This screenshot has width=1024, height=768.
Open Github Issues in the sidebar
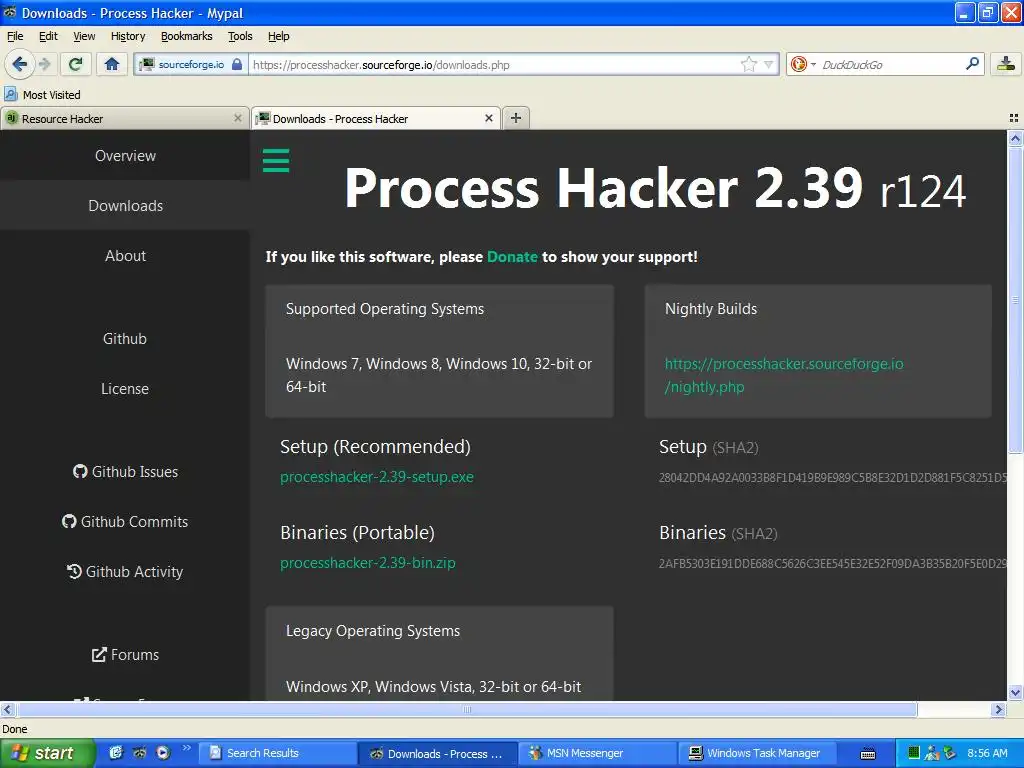click(125, 472)
